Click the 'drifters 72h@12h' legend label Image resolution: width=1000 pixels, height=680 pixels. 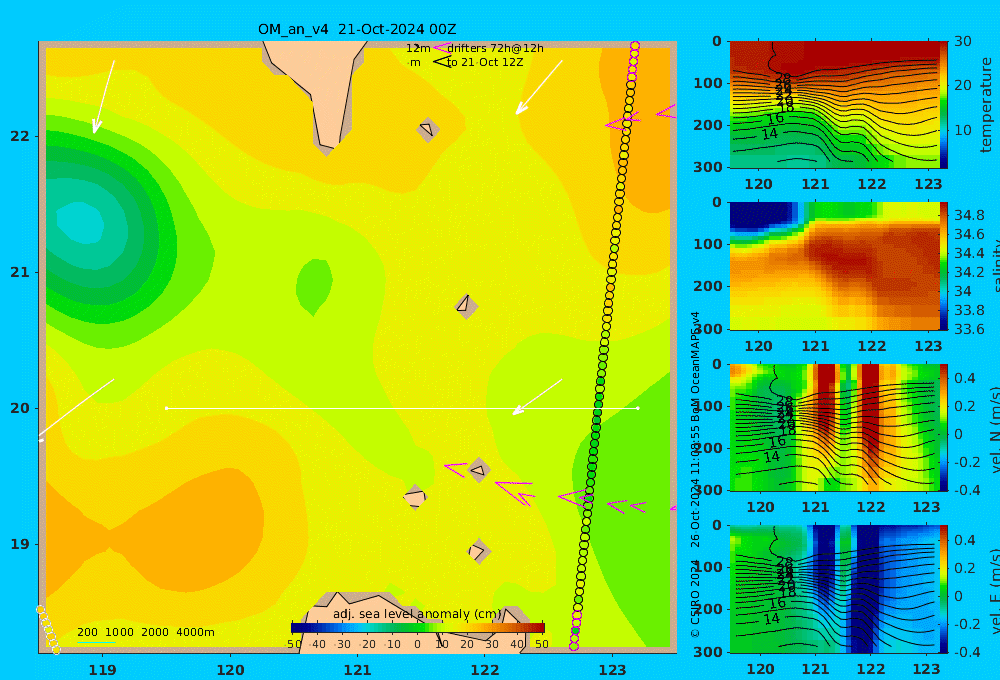495,48
